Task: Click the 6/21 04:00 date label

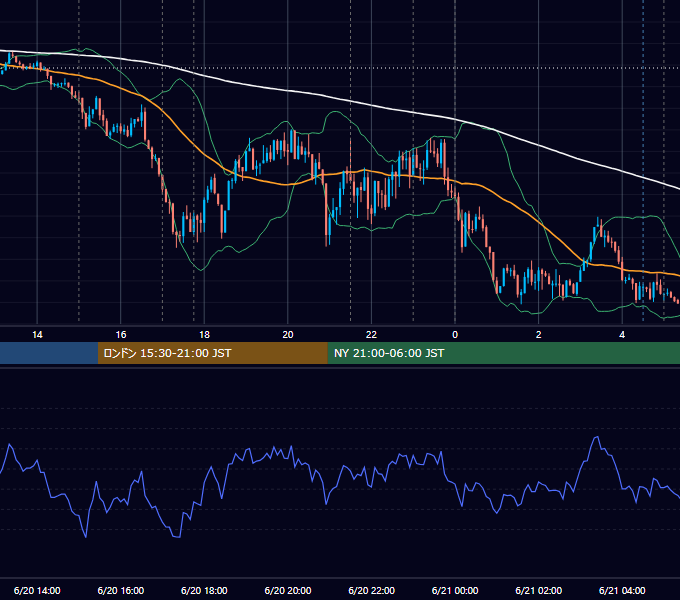Action: (x=622, y=590)
